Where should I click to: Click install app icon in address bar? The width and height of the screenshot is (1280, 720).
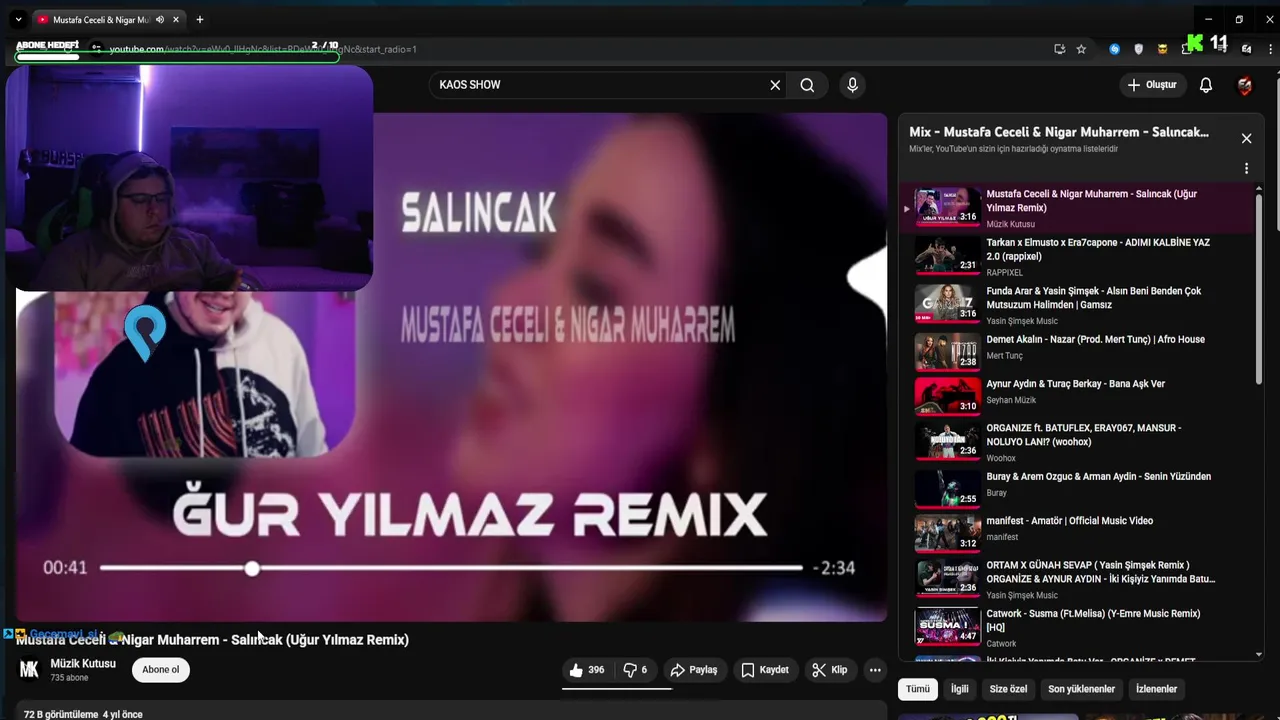1060,49
